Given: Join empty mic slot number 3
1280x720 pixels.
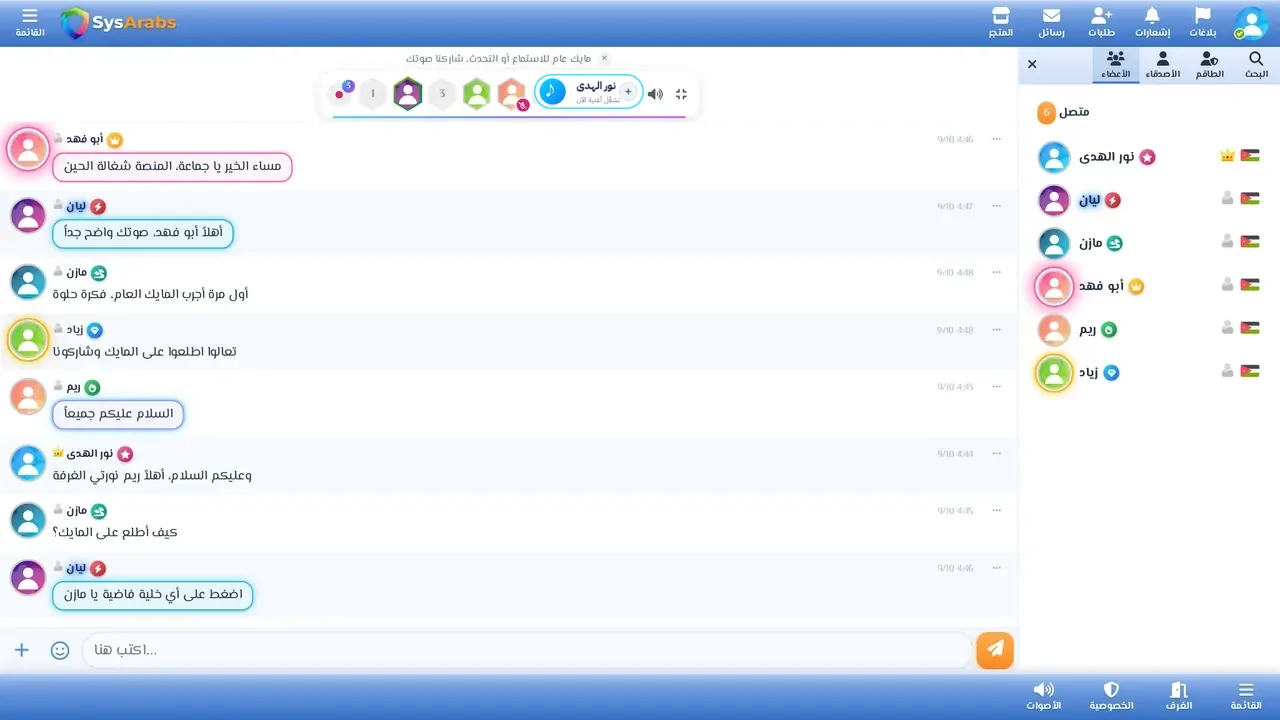Looking at the screenshot, I should [442, 94].
